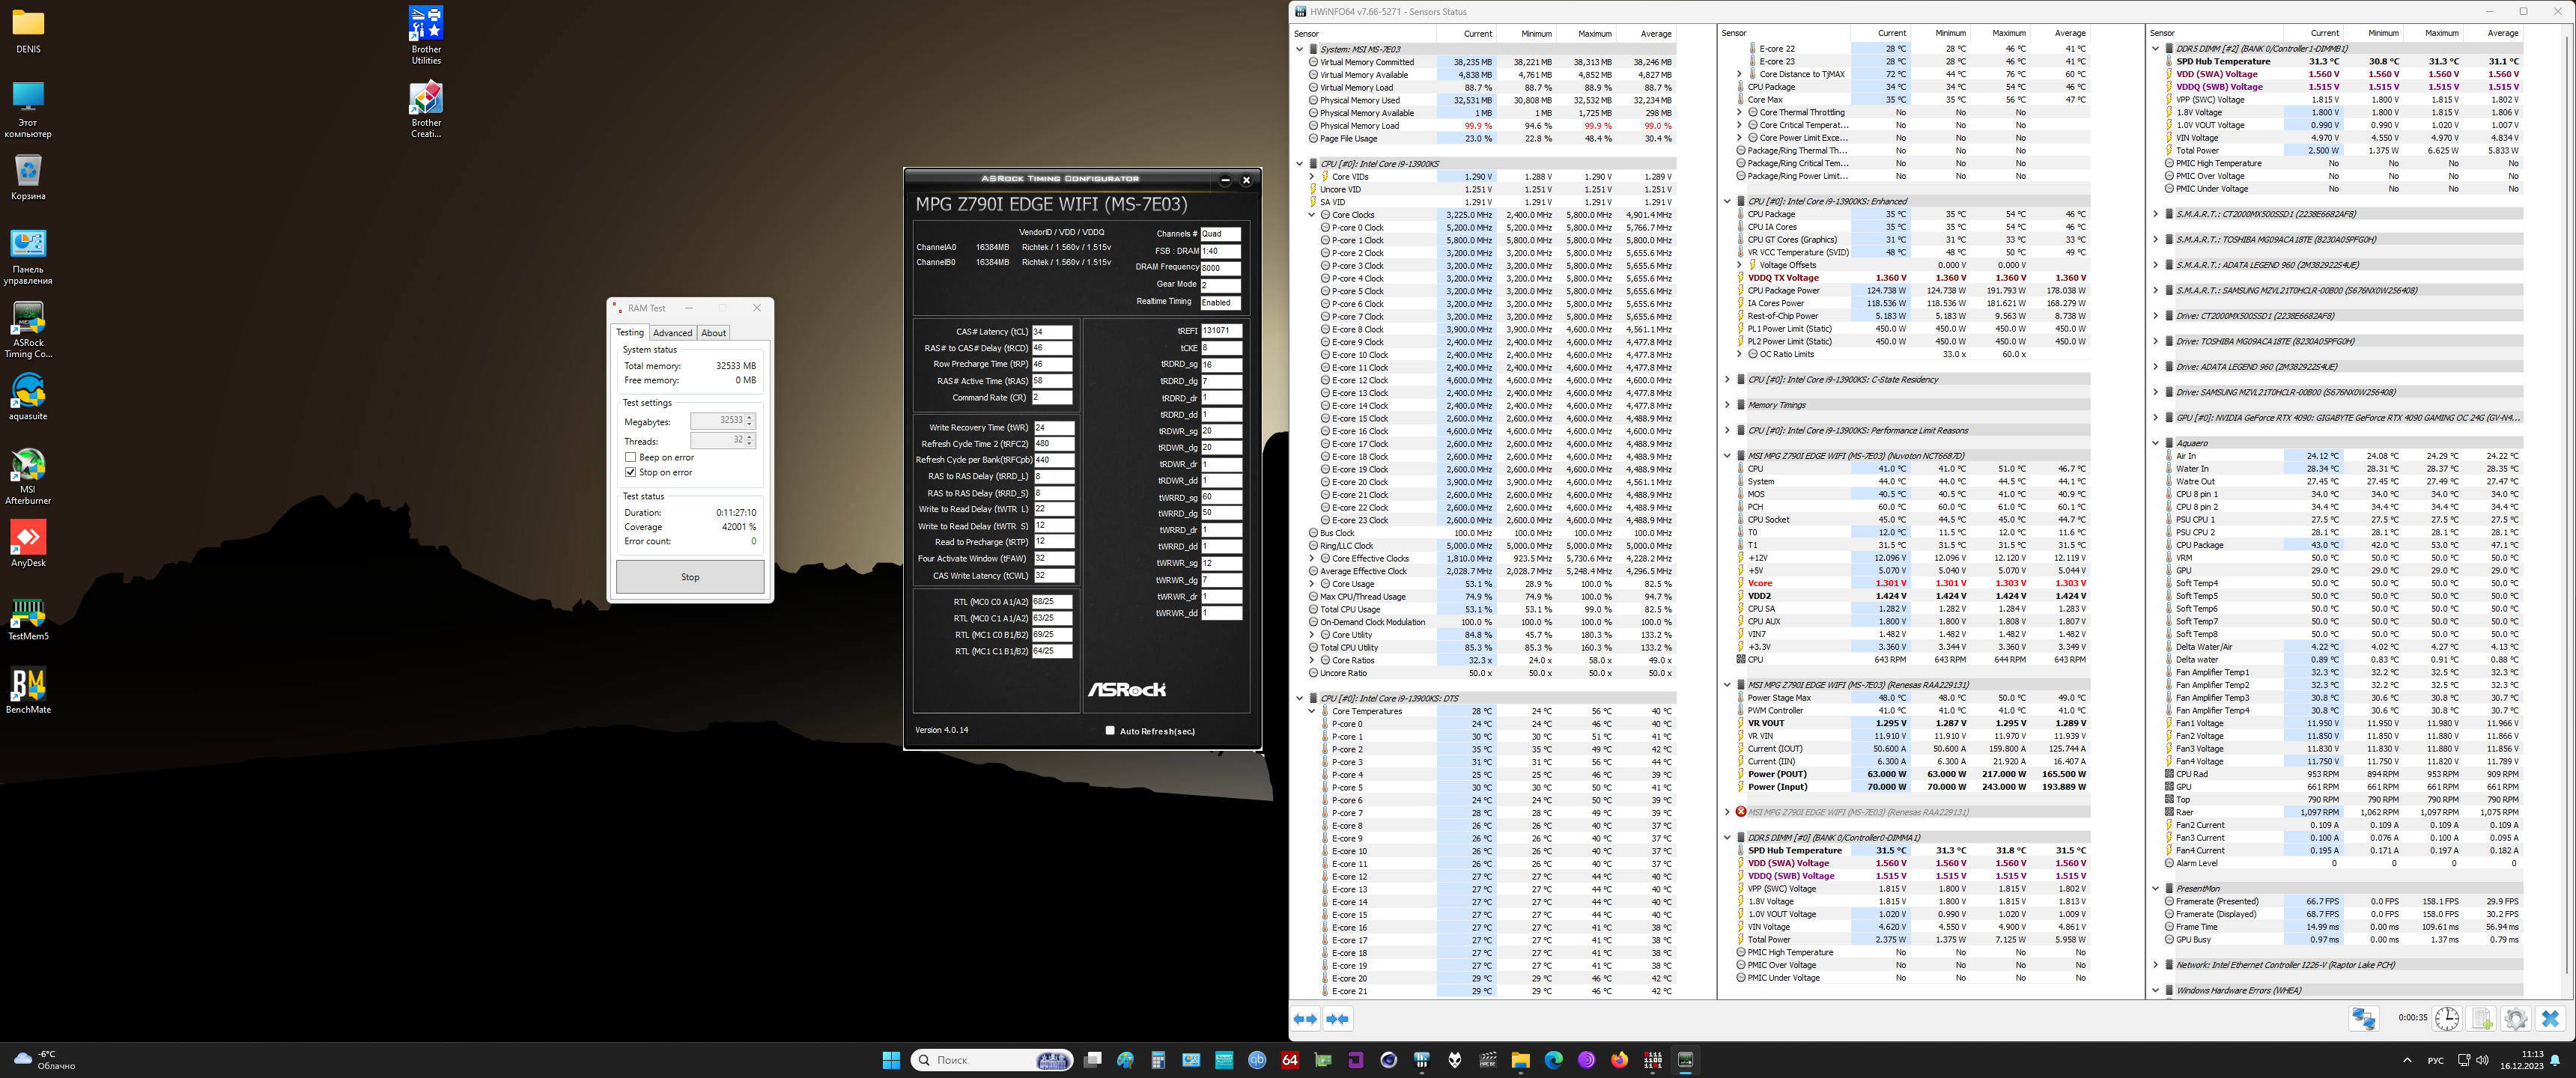Click the Windows Start button on taskbar

pos(890,1060)
